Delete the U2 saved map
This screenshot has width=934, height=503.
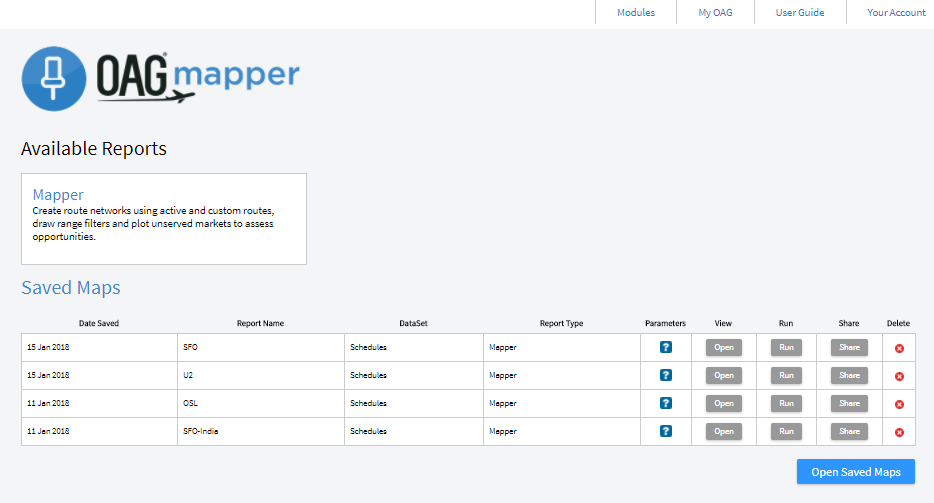899,376
